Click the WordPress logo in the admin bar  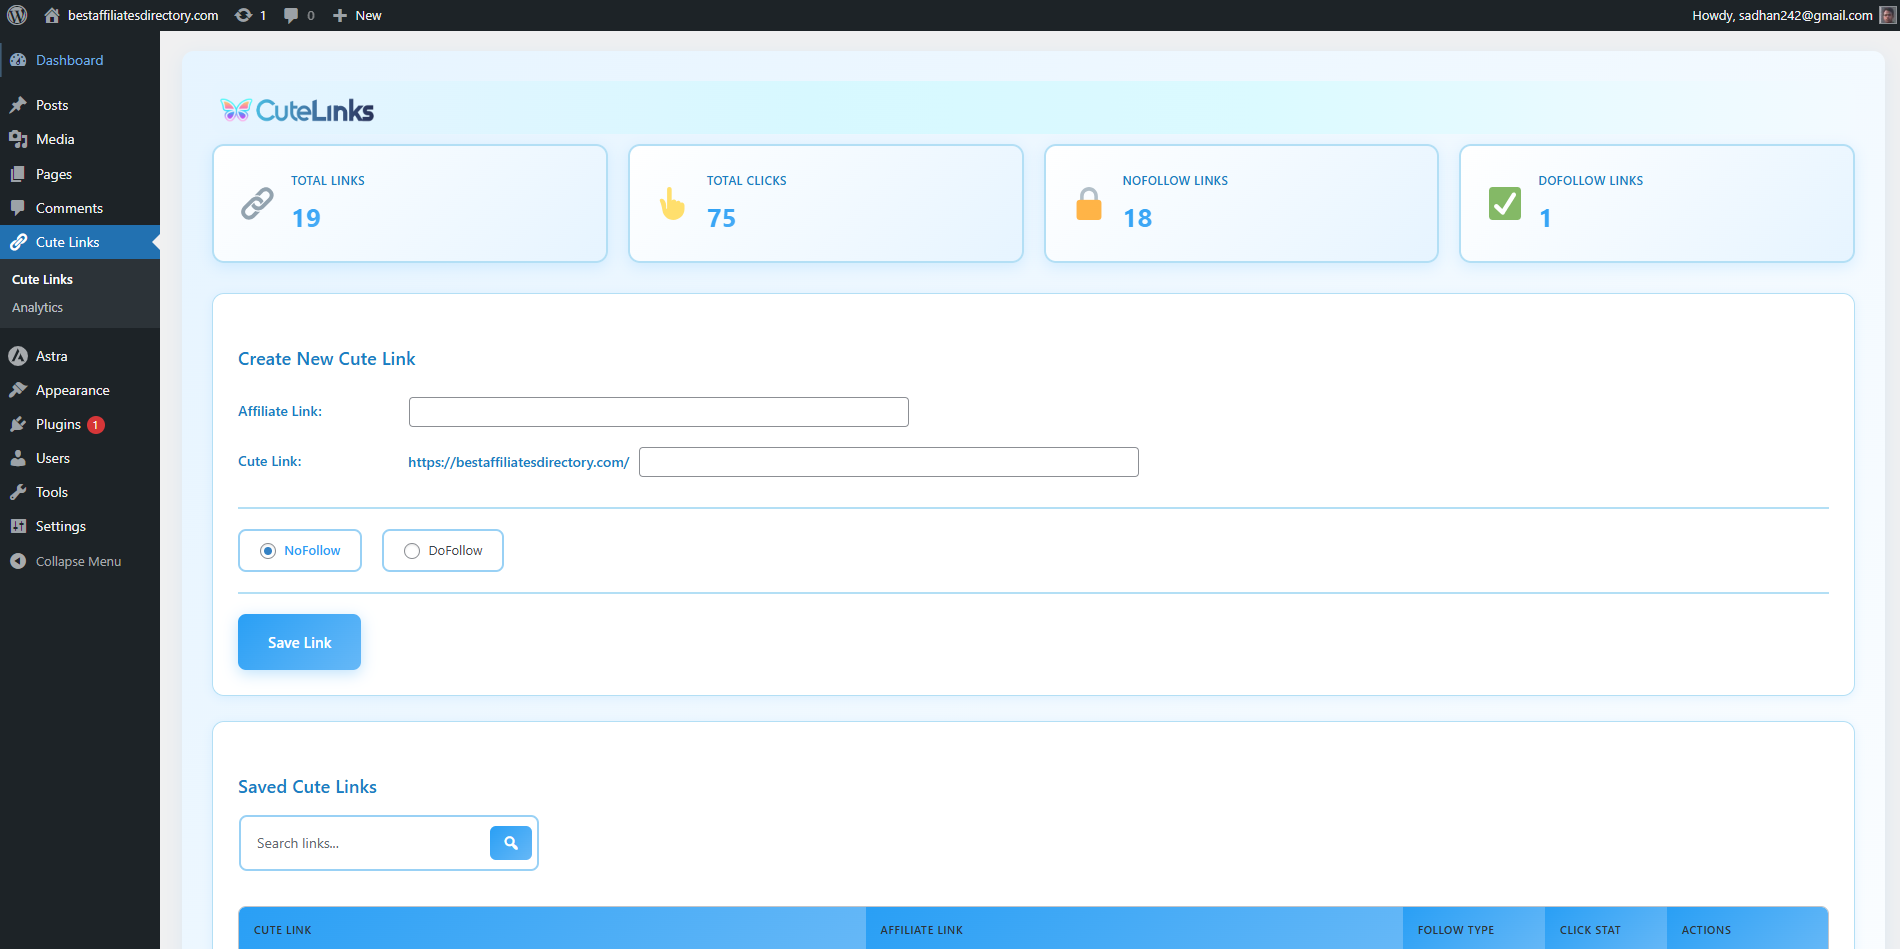16,15
